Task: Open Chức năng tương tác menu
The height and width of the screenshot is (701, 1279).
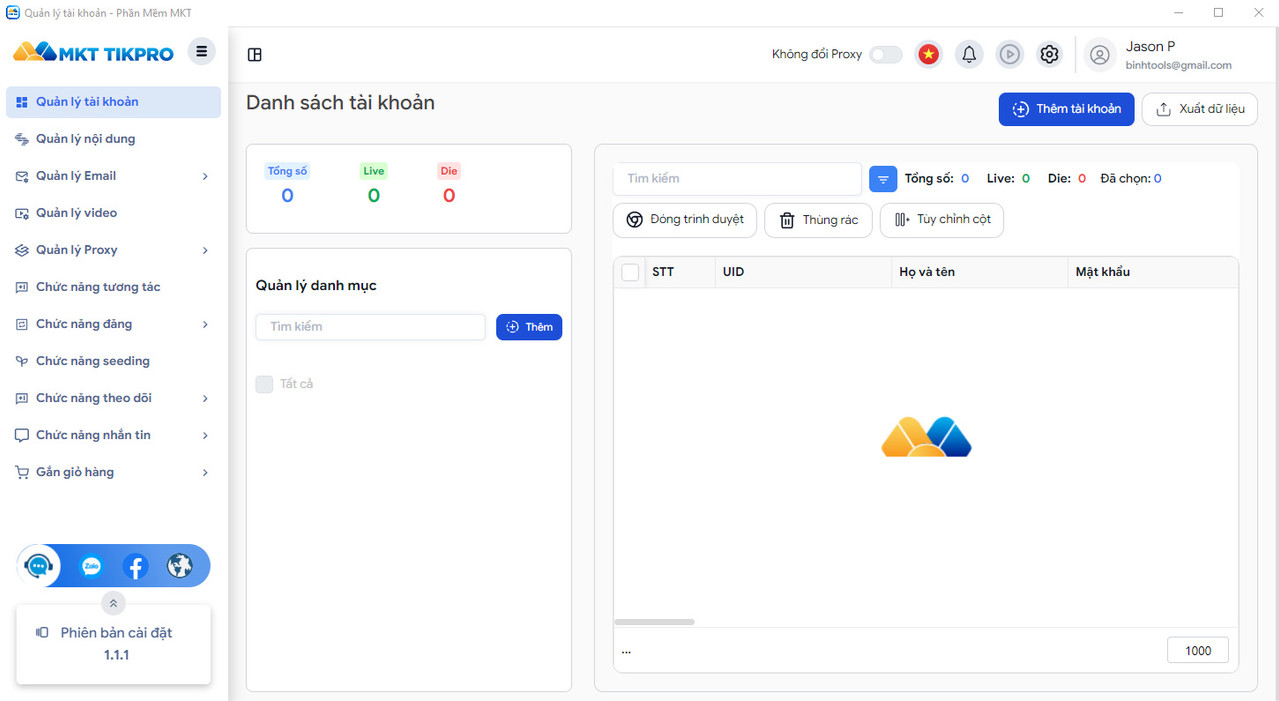Action: point(113,287)
